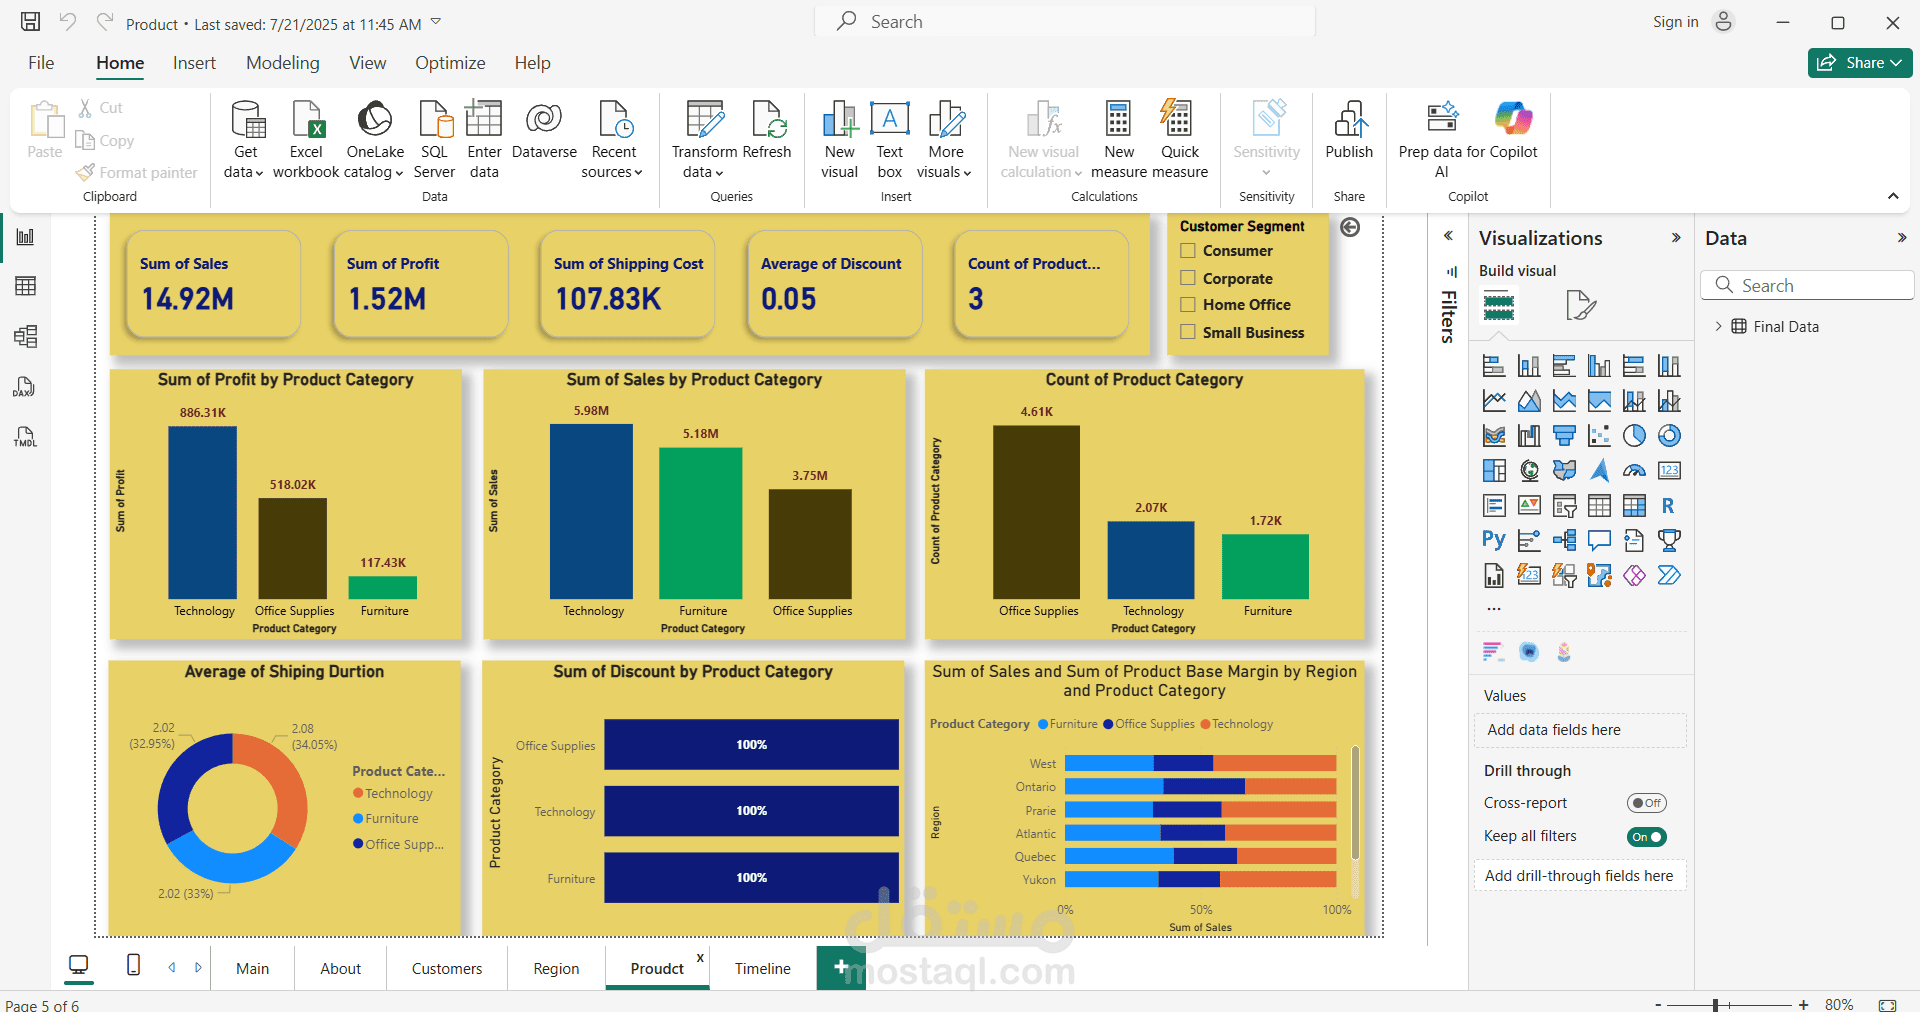Click the Sign in link
Image resolution: width=1920 pixels, height=1012 pixels.
pyautogui.click(x=1675, y=22)
